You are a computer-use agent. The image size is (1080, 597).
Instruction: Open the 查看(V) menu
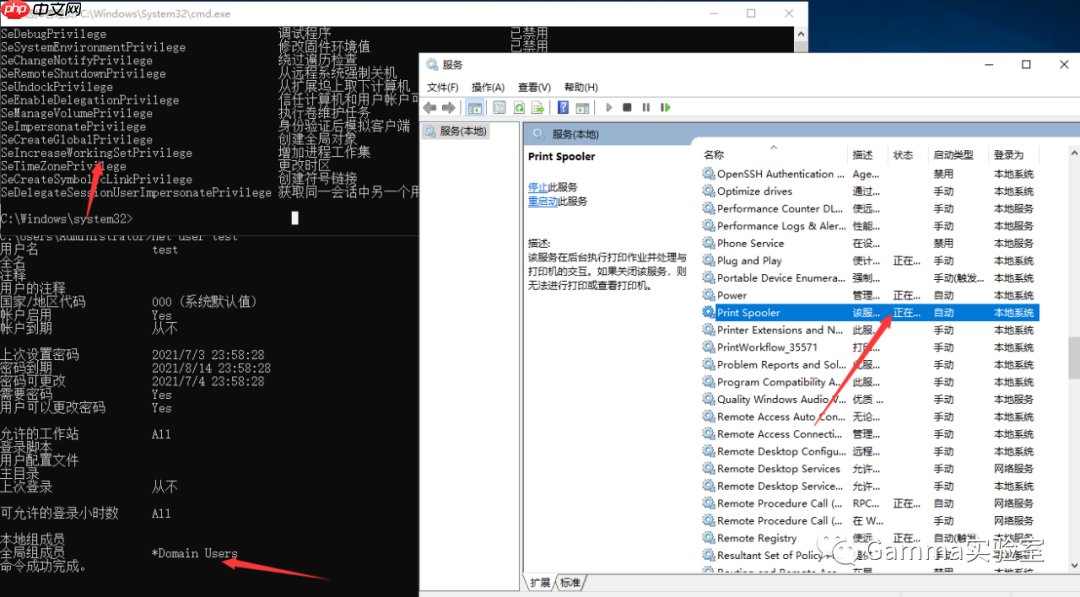click(532, 87)
